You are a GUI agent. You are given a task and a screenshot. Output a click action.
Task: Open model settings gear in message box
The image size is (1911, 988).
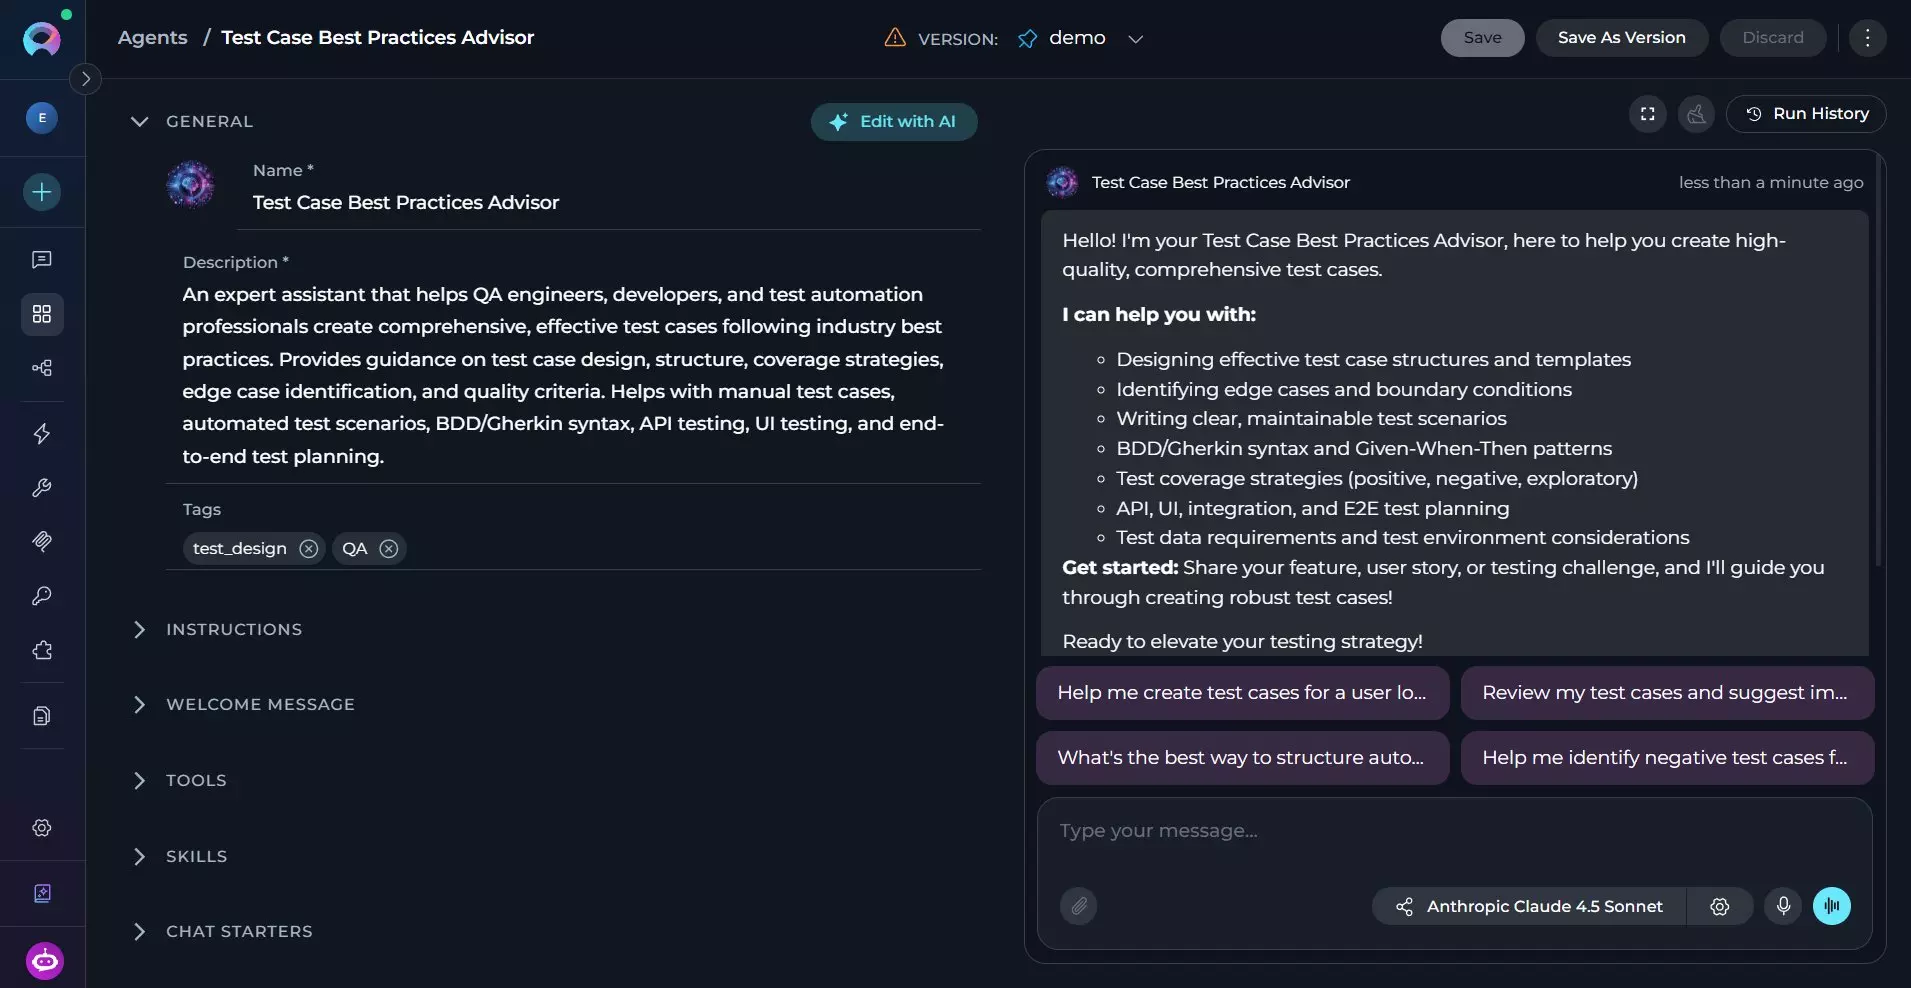pos(1719,906)
